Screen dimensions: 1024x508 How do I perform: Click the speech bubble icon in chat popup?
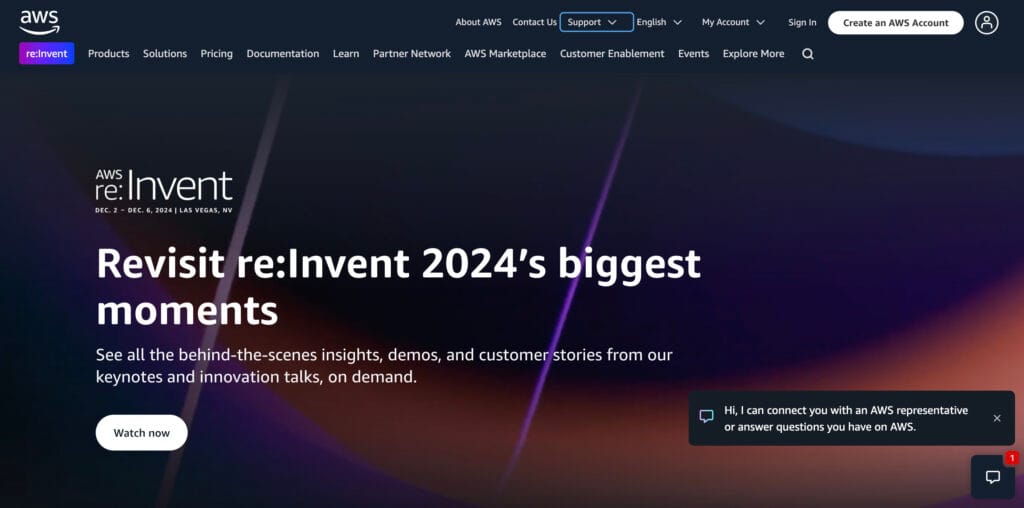coord(707,417)
